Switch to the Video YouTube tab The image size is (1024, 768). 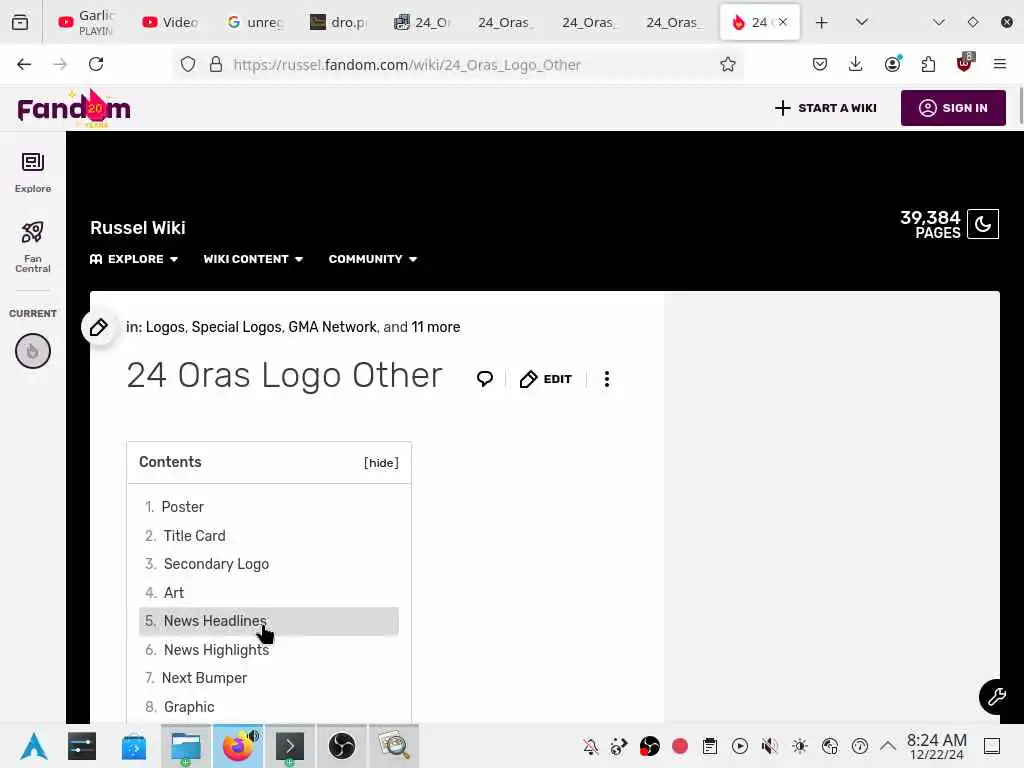(170, 22)
